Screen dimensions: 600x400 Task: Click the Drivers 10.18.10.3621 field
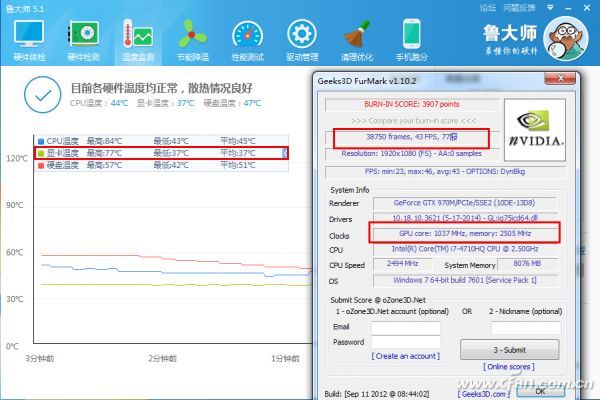[465, 218]
